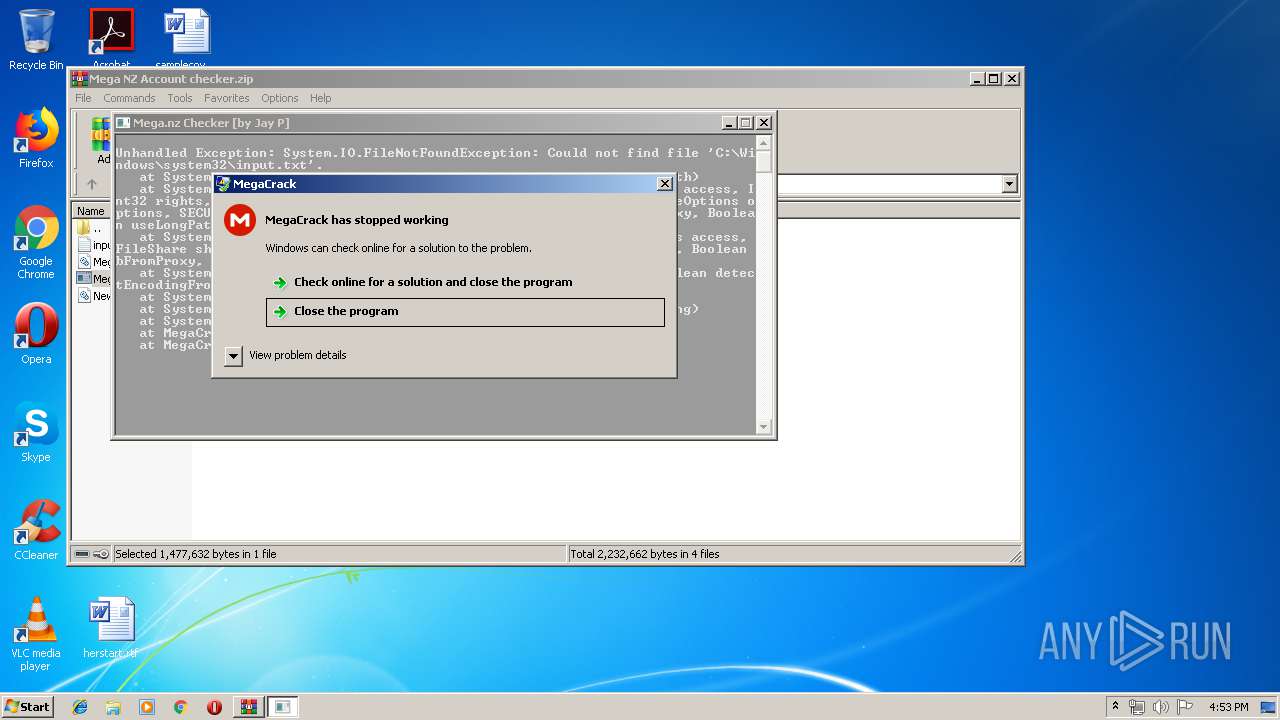Open the Options menu in WinRAR
Screen dimensions: 1280x720
click(280, 98)
